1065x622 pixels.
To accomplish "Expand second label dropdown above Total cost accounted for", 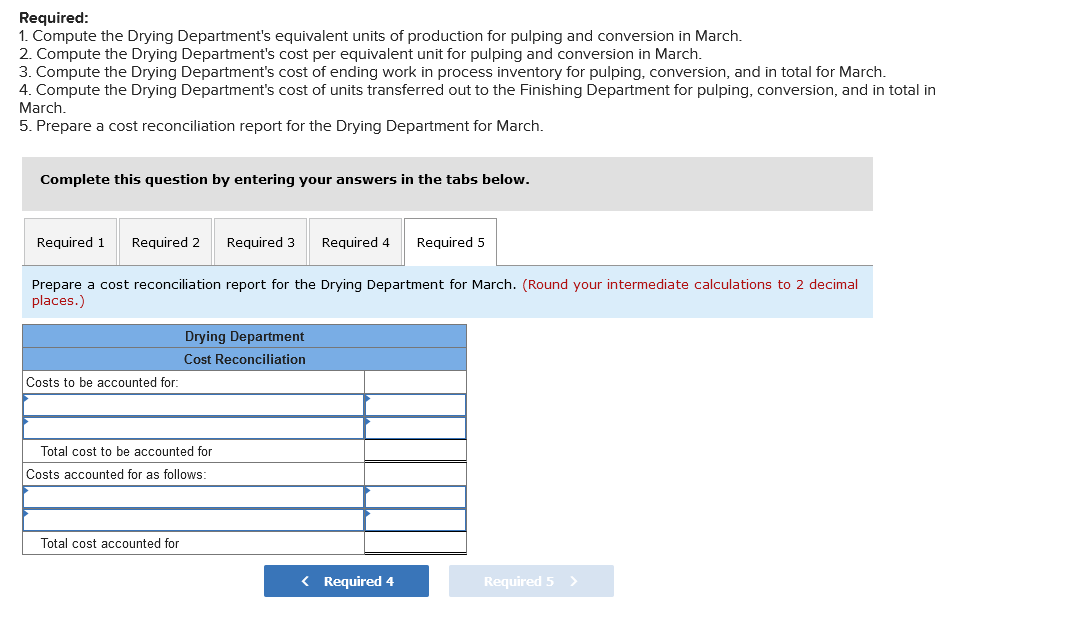I will (194, 520).
